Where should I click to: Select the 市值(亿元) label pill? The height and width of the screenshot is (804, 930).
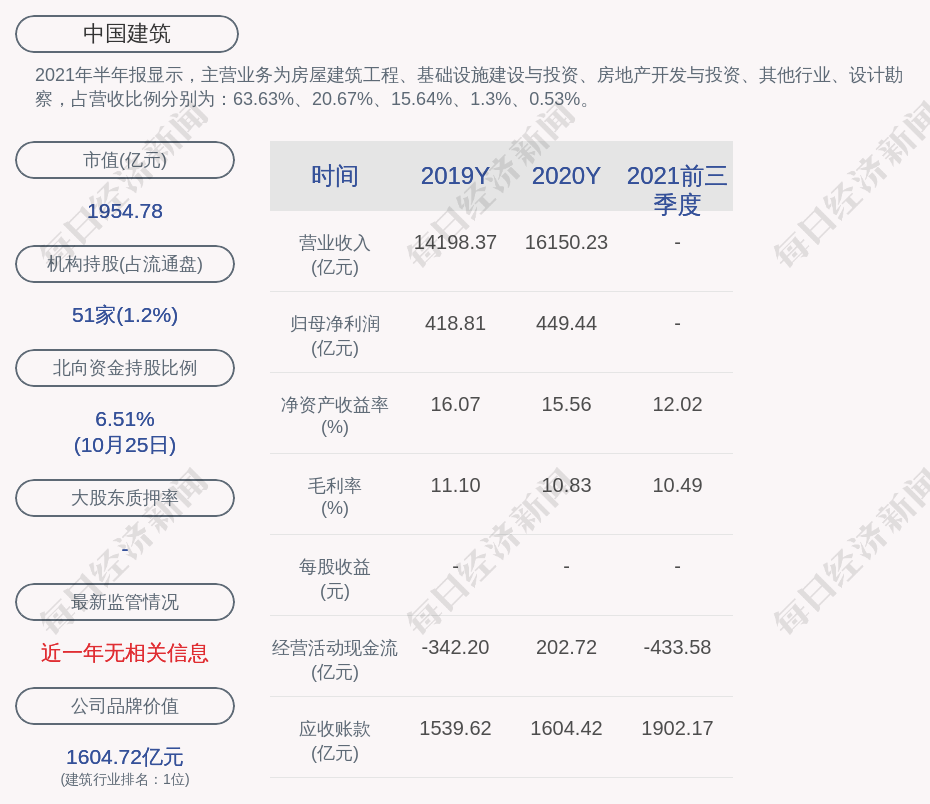pos(125,160)
